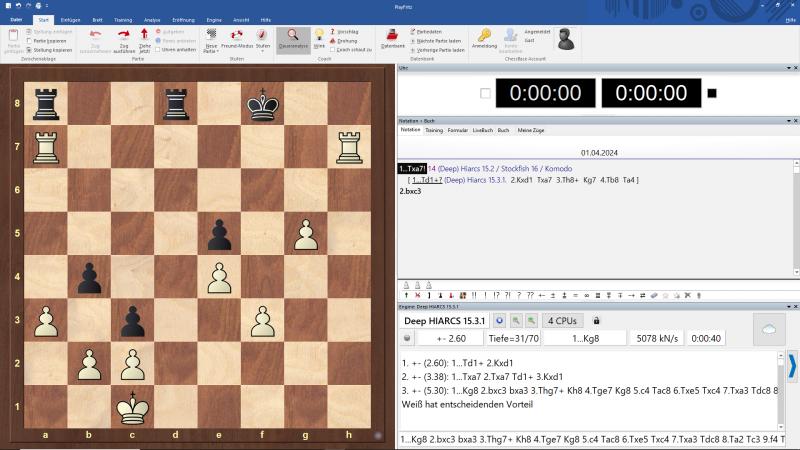Click the cloud engine button
Image resolution: width=800 pixels, height=450 pixels.
pos(770,330)
